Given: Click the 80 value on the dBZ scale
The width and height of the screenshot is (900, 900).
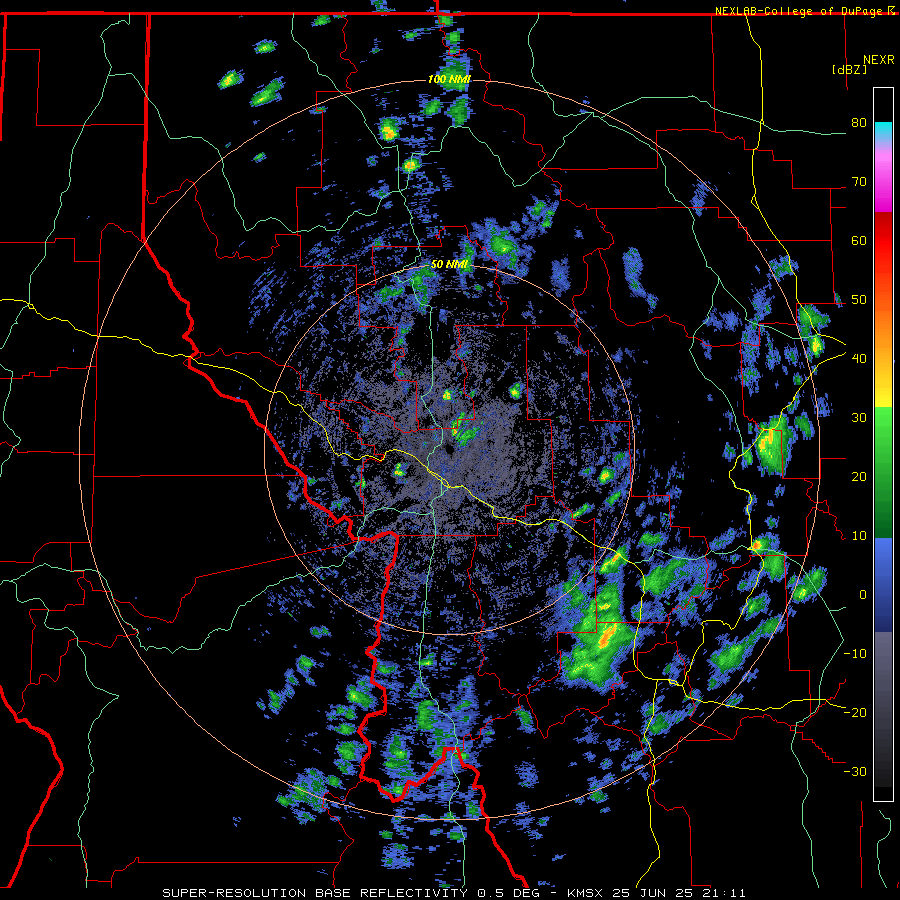Looking at the screenshot, I should (859, 122).
